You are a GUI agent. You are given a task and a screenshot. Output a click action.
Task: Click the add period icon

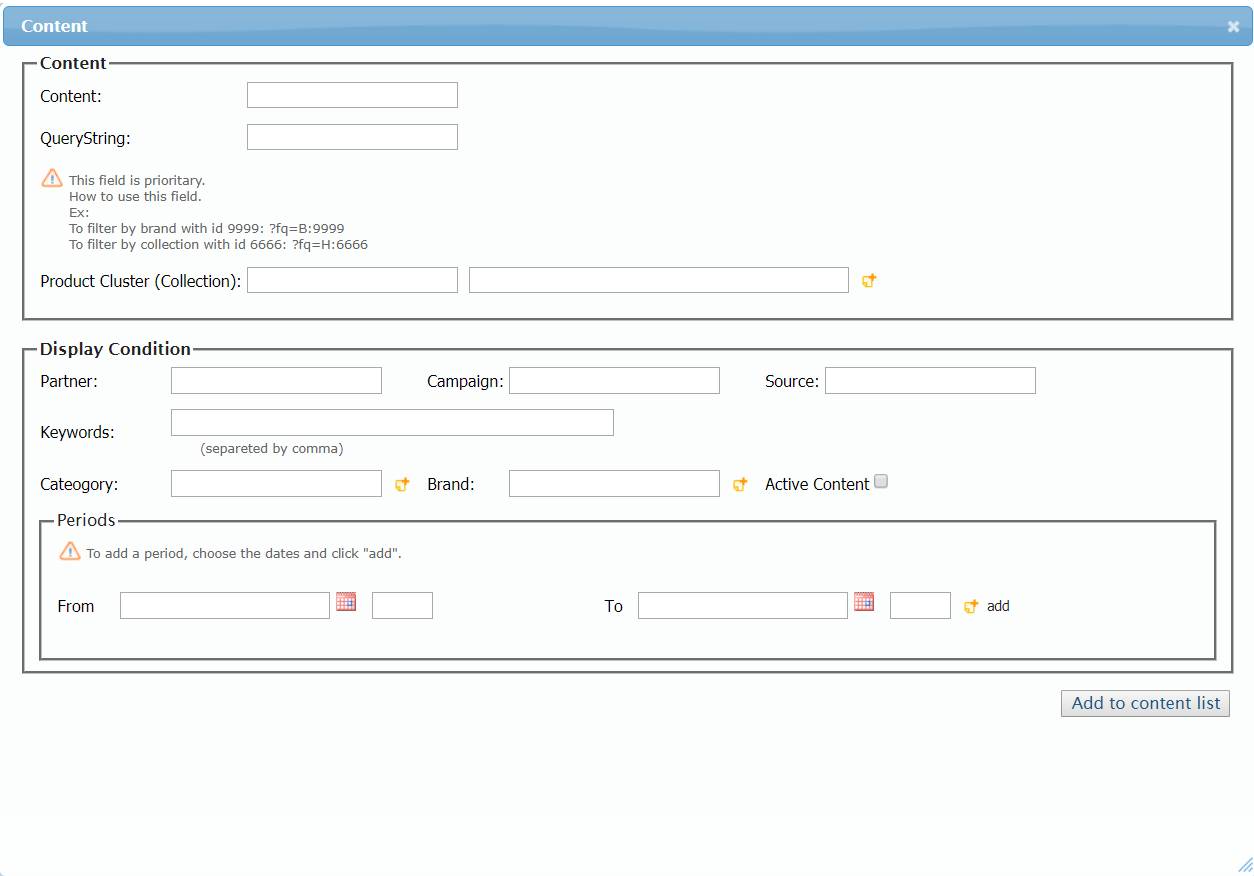point(970,606)
